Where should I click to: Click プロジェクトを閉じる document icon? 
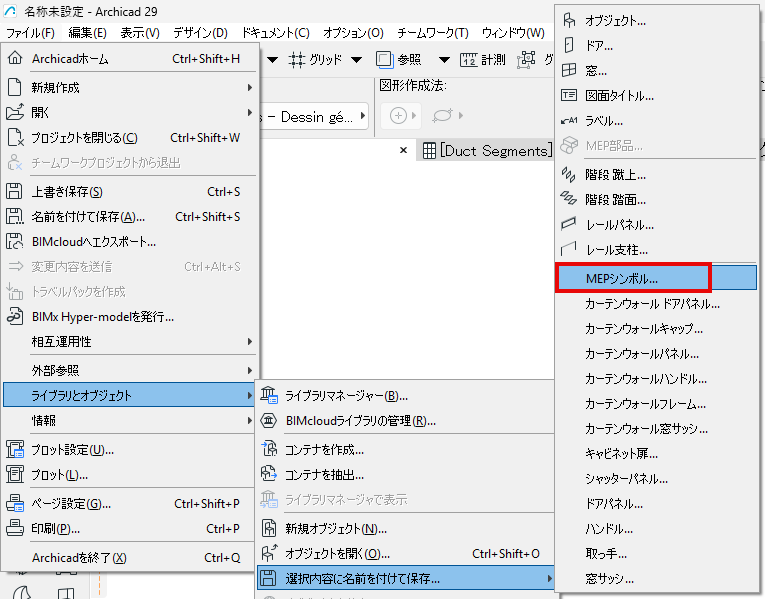[15, 138]
